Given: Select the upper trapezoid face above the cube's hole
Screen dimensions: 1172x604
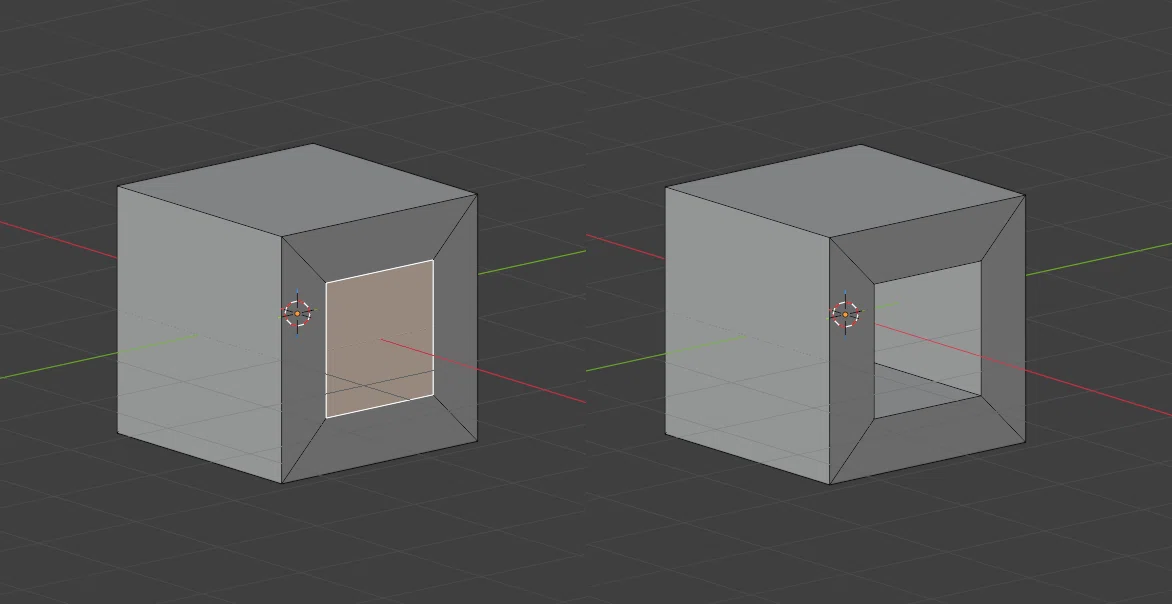Looking at the screenshot, I should (x=928, y=241).
